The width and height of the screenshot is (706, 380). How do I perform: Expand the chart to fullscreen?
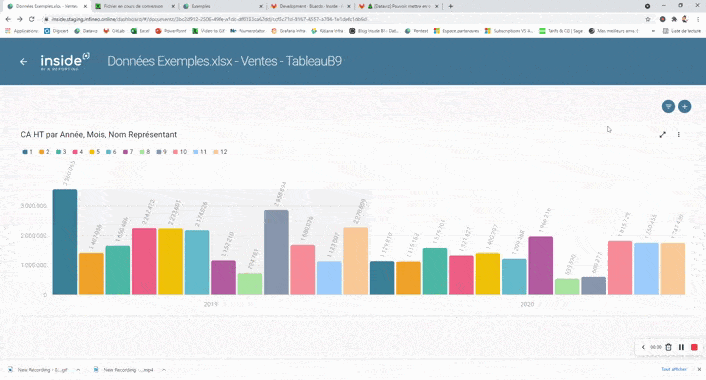(662, 135)
